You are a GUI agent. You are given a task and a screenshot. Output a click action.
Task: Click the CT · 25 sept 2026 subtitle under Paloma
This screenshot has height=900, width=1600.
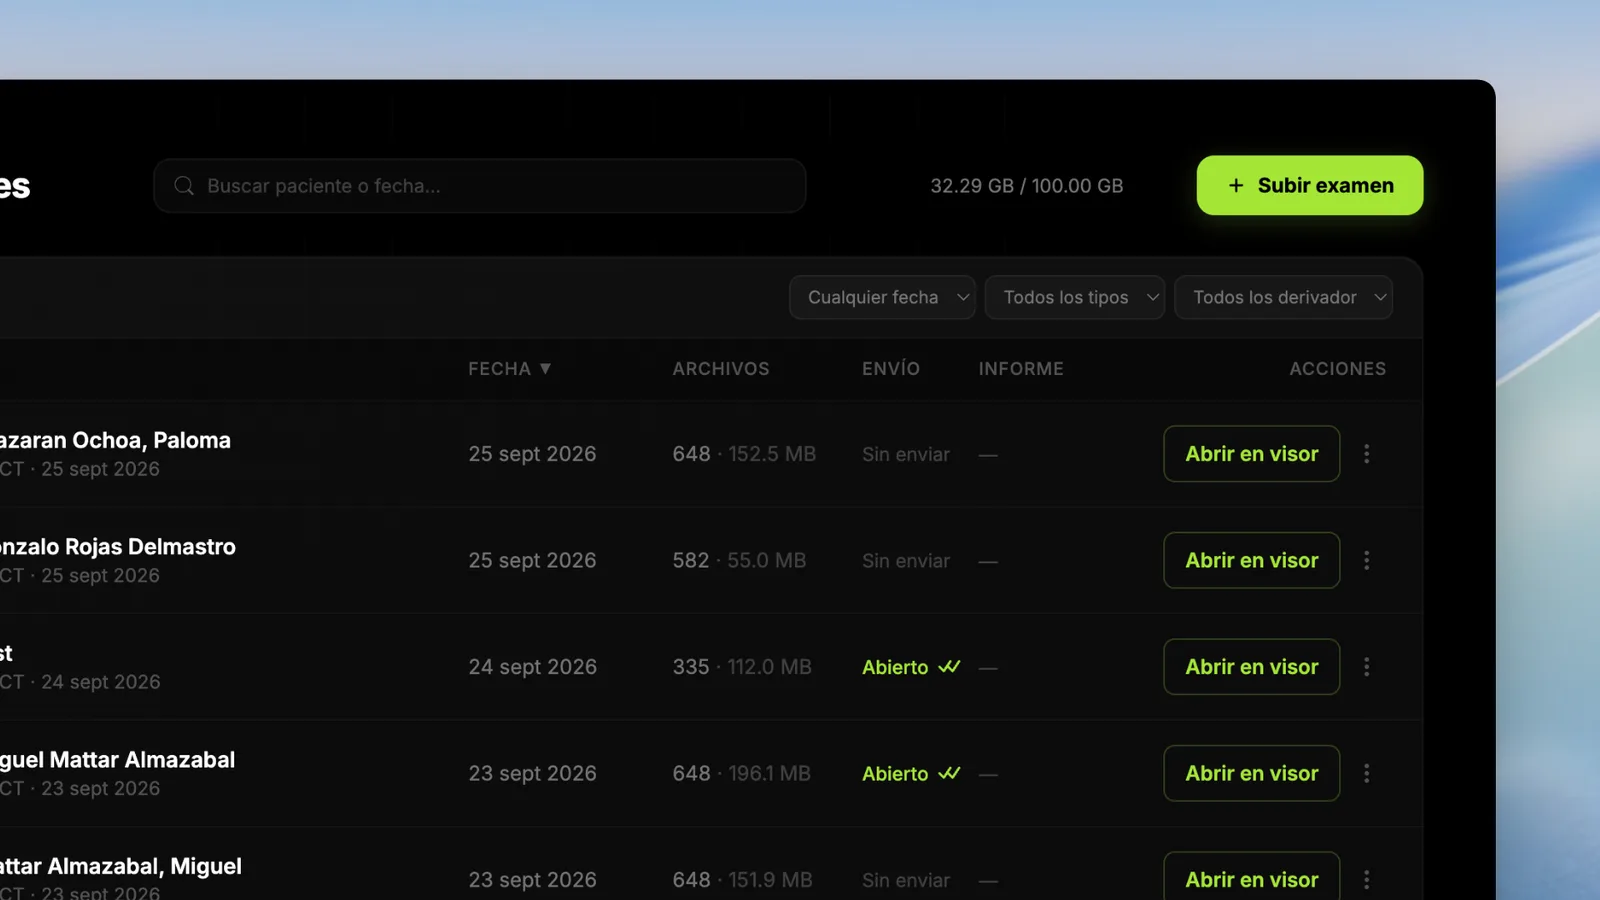click(80, 470)
